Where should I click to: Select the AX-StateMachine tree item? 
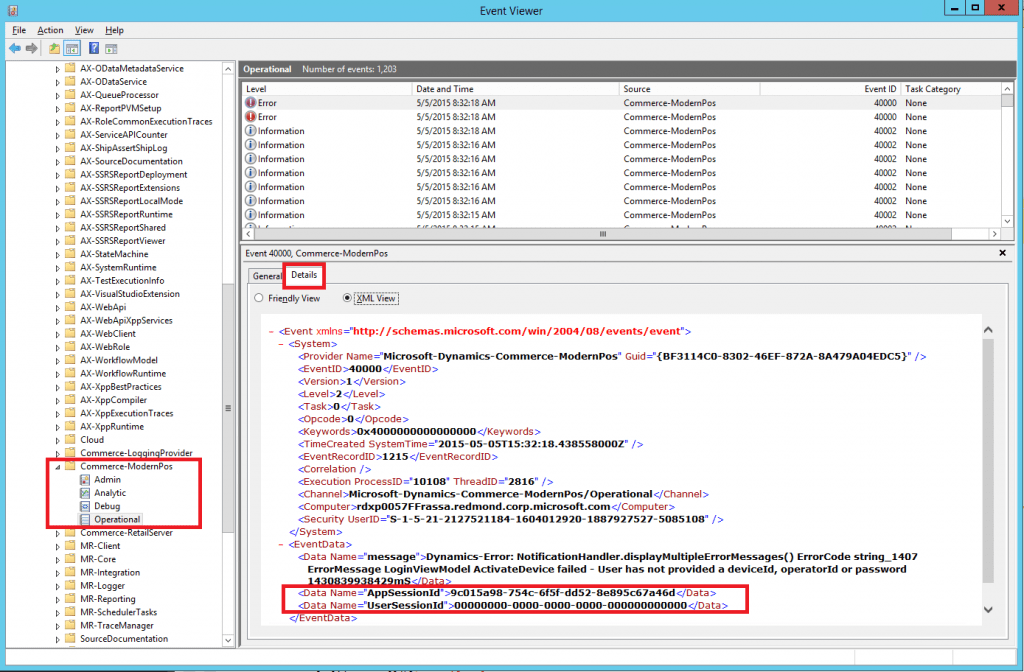[114, 254]
